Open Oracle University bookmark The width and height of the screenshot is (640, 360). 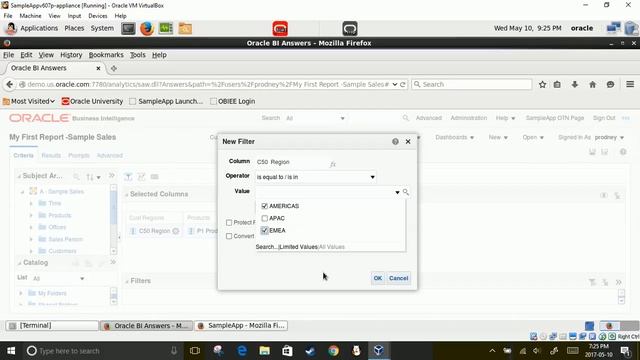coord(92,101)
